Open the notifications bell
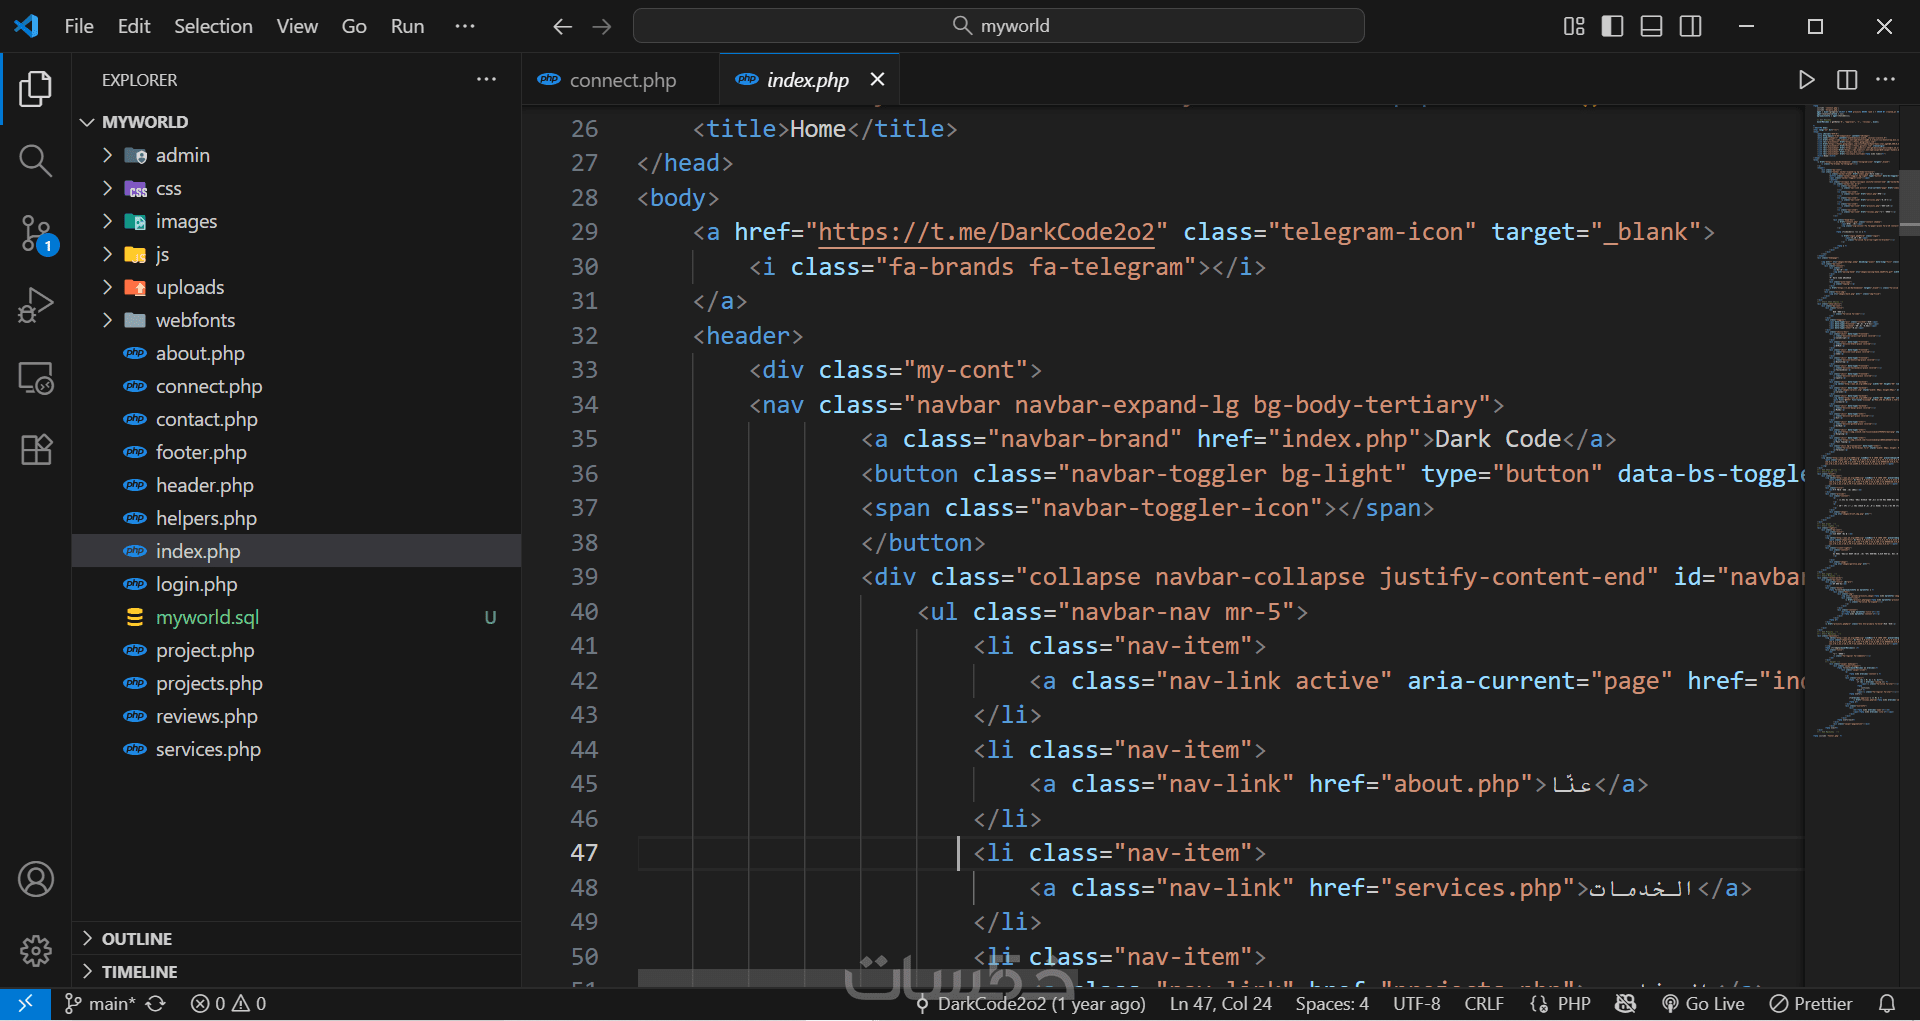The height and width of the screenshot is (1021, 1920). pos(1887,1004)
